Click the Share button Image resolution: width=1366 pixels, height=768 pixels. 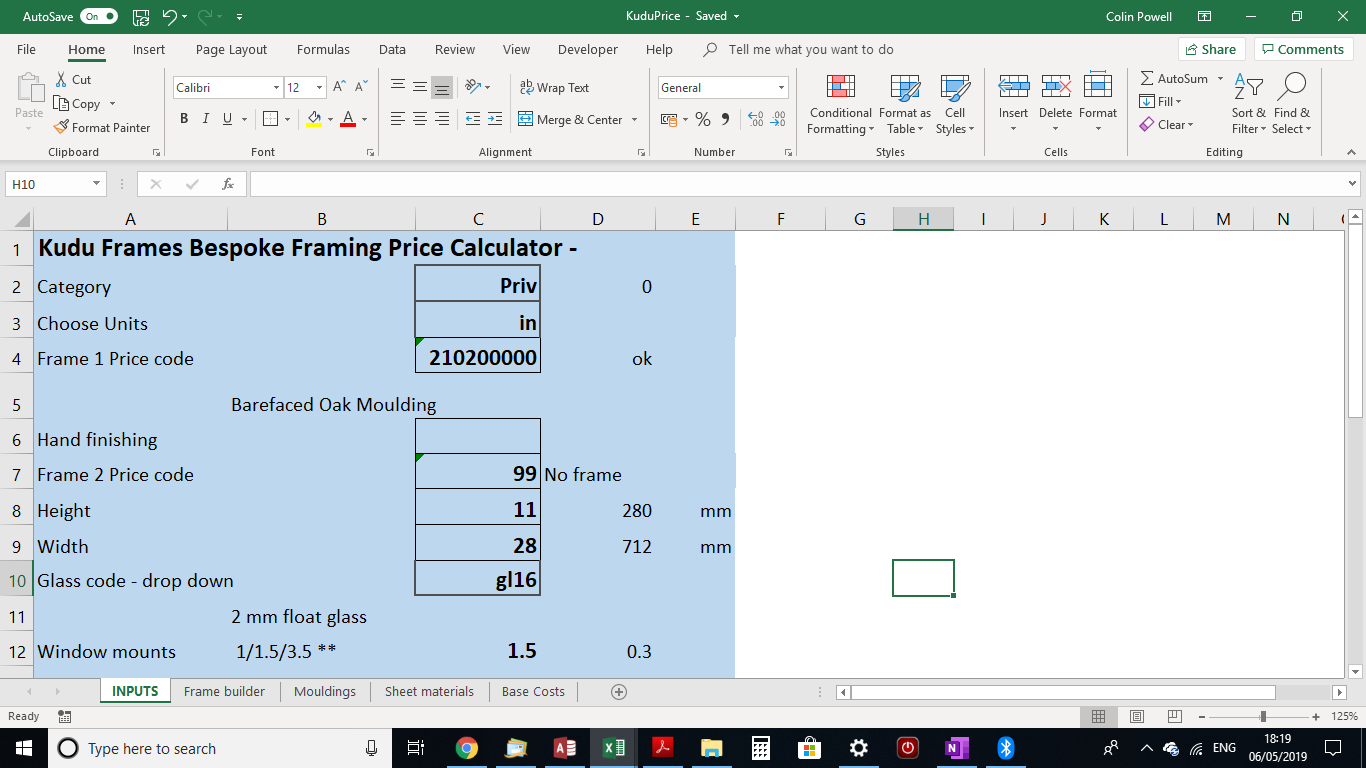[1210, 49]
